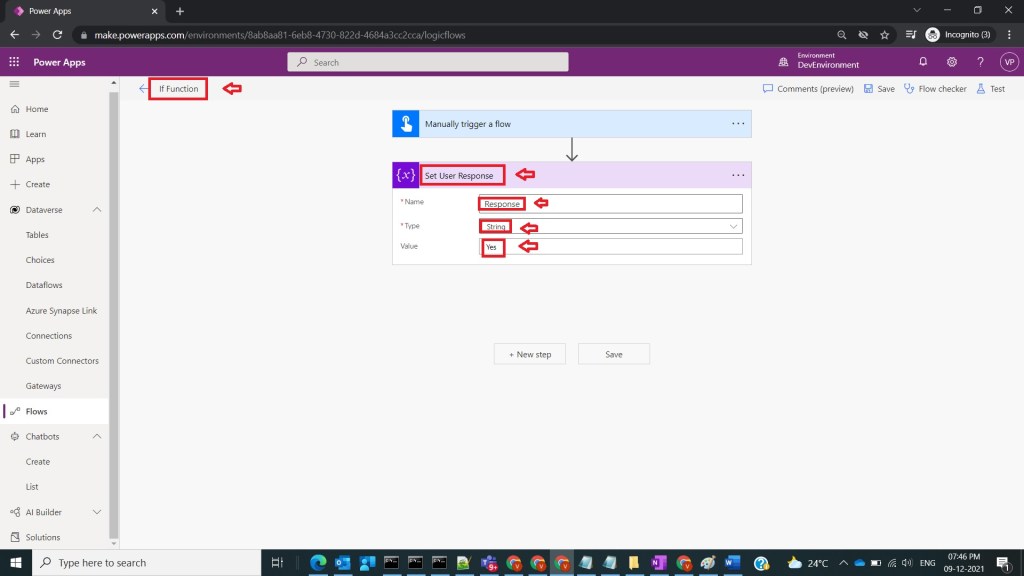This screenshot has height=576, width=1024.
Task: Collapse the Chatbots section
Action: (x=97, y=437)
